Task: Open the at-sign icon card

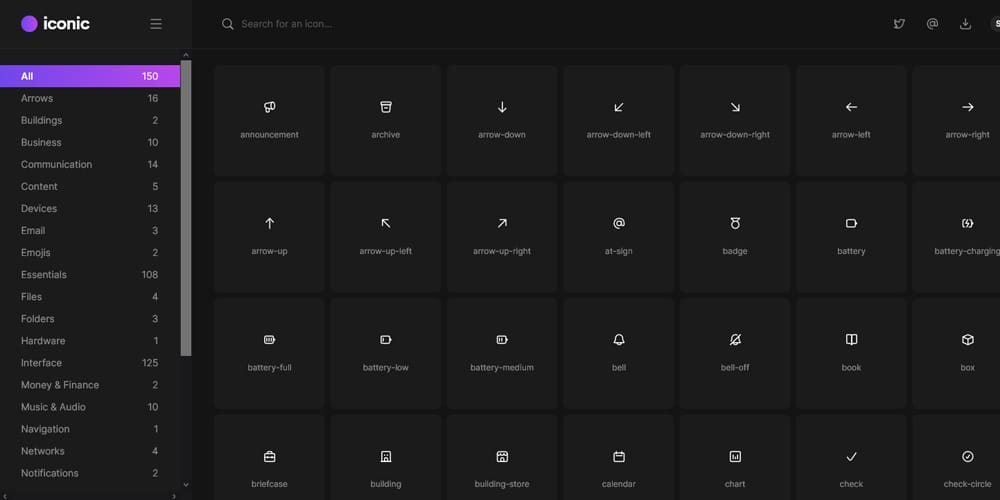Action: click(x=618, y=237)
